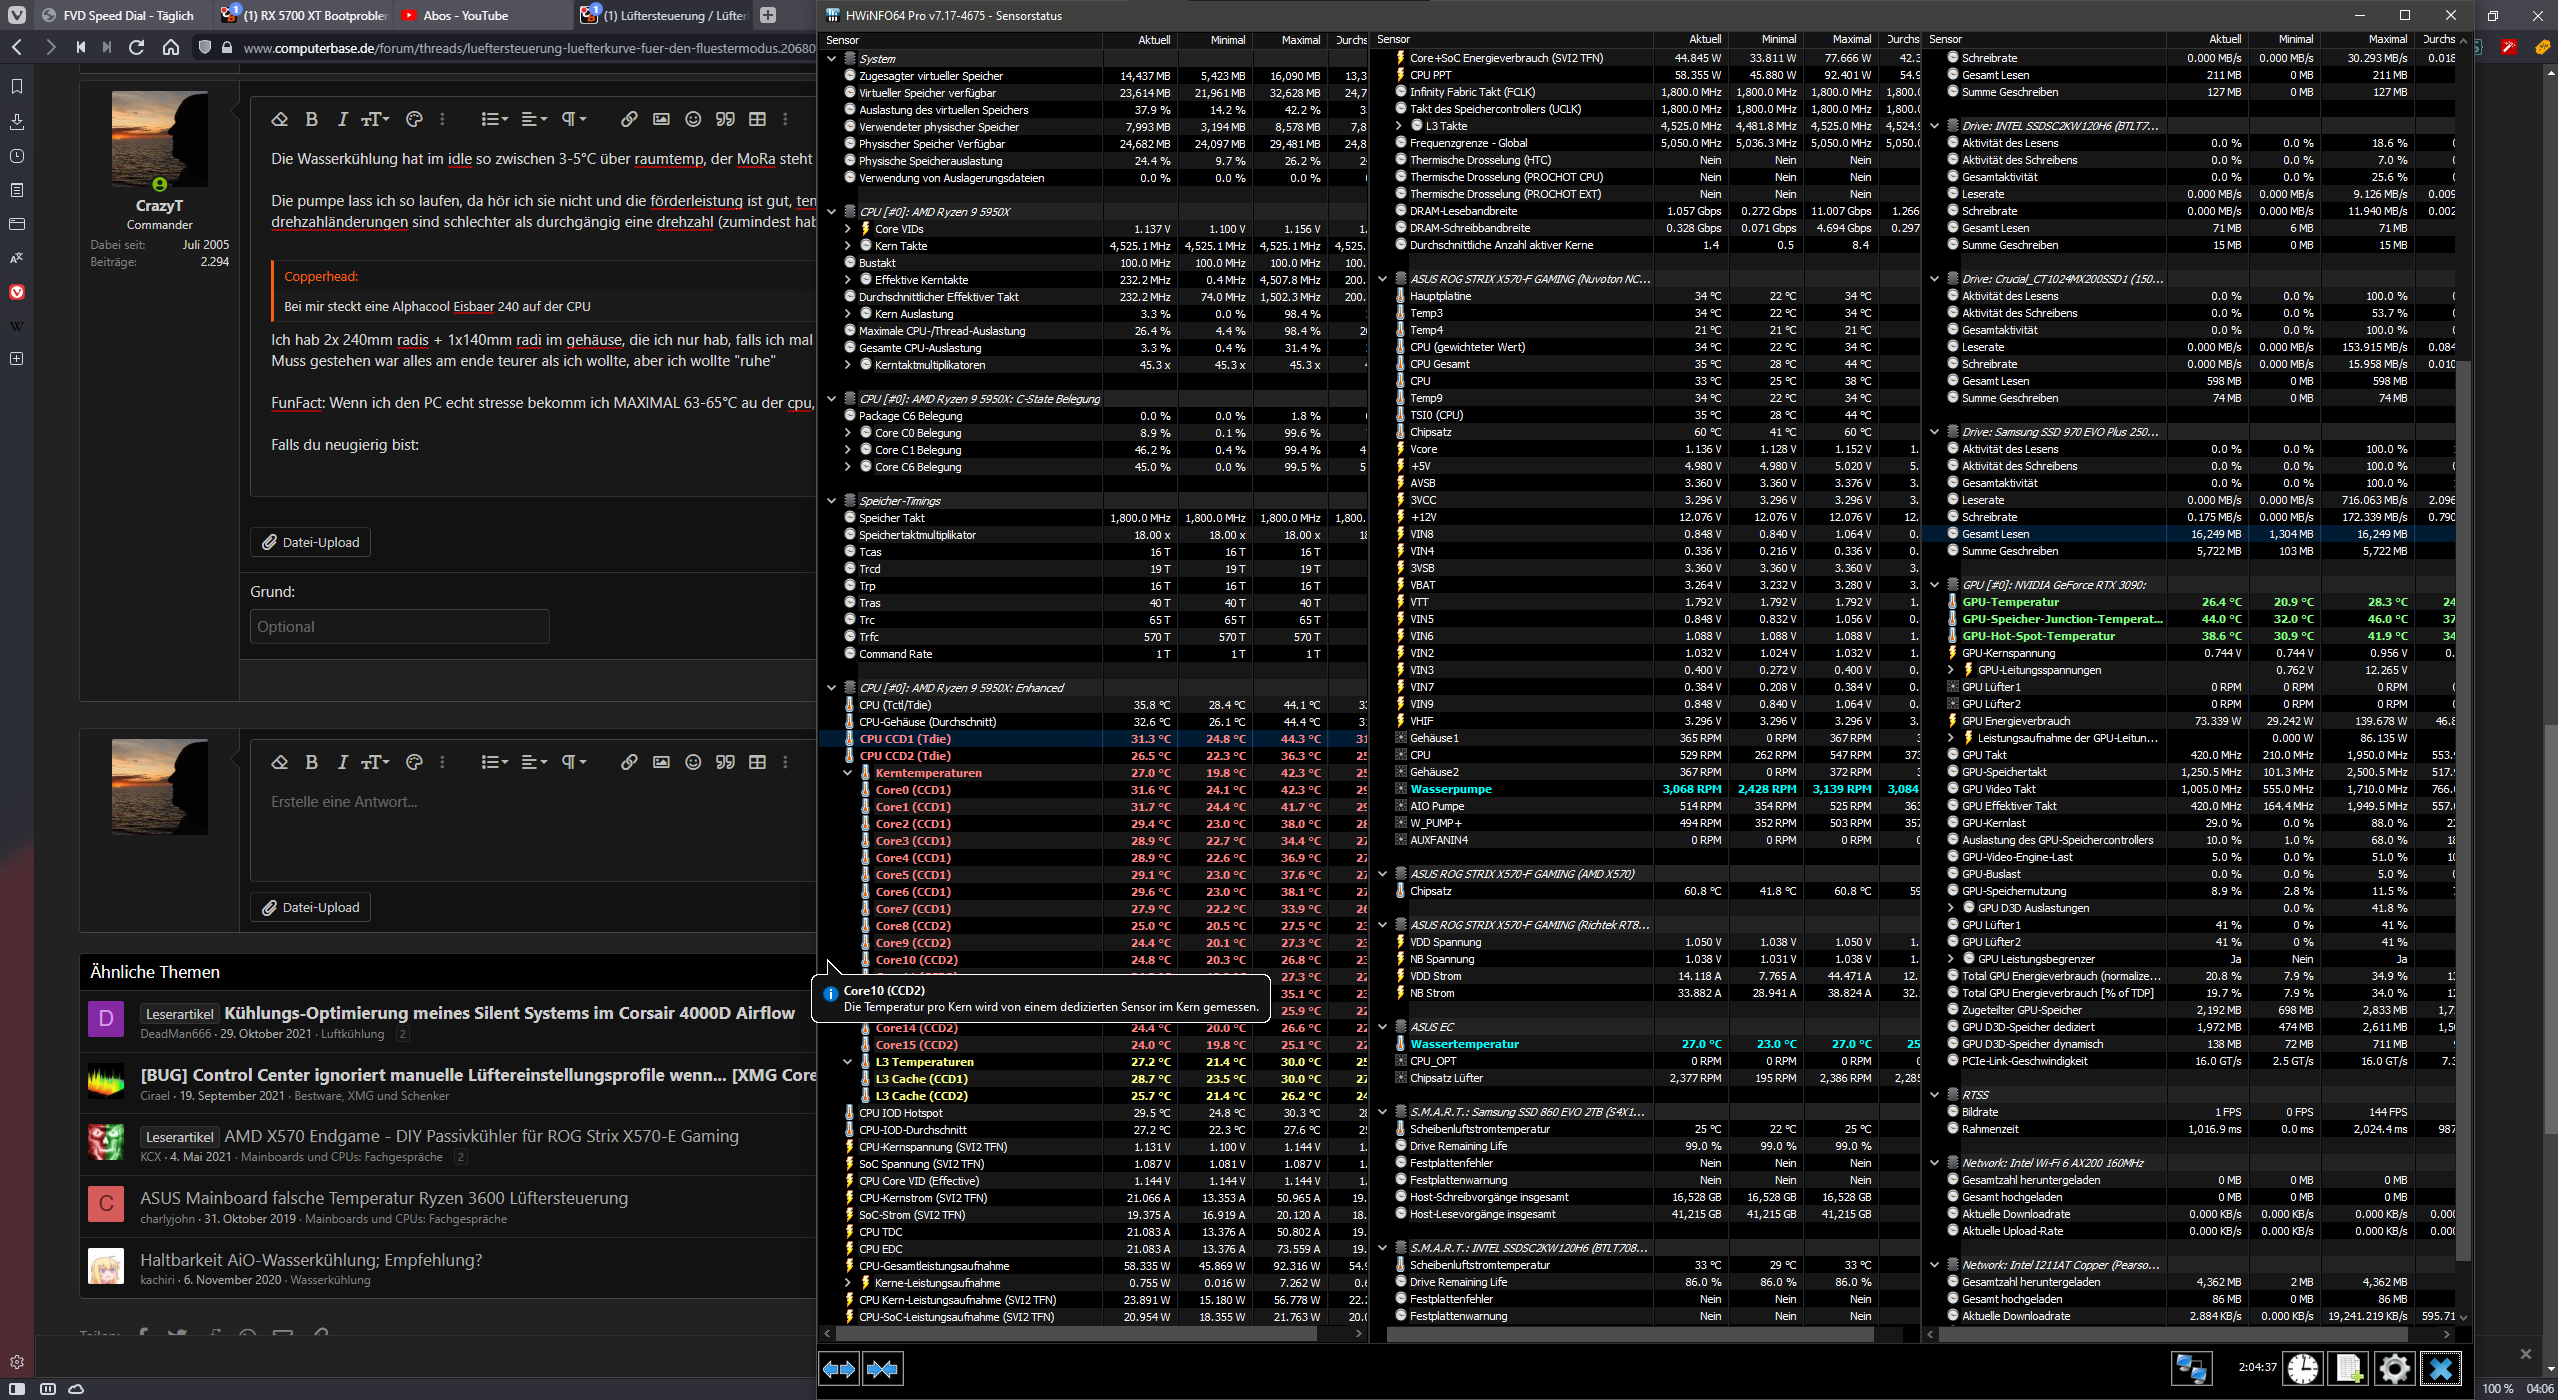Screen dimensions: 2558x1400
Task: Open list dropdown in upper editor
Action: pos(494,119)
